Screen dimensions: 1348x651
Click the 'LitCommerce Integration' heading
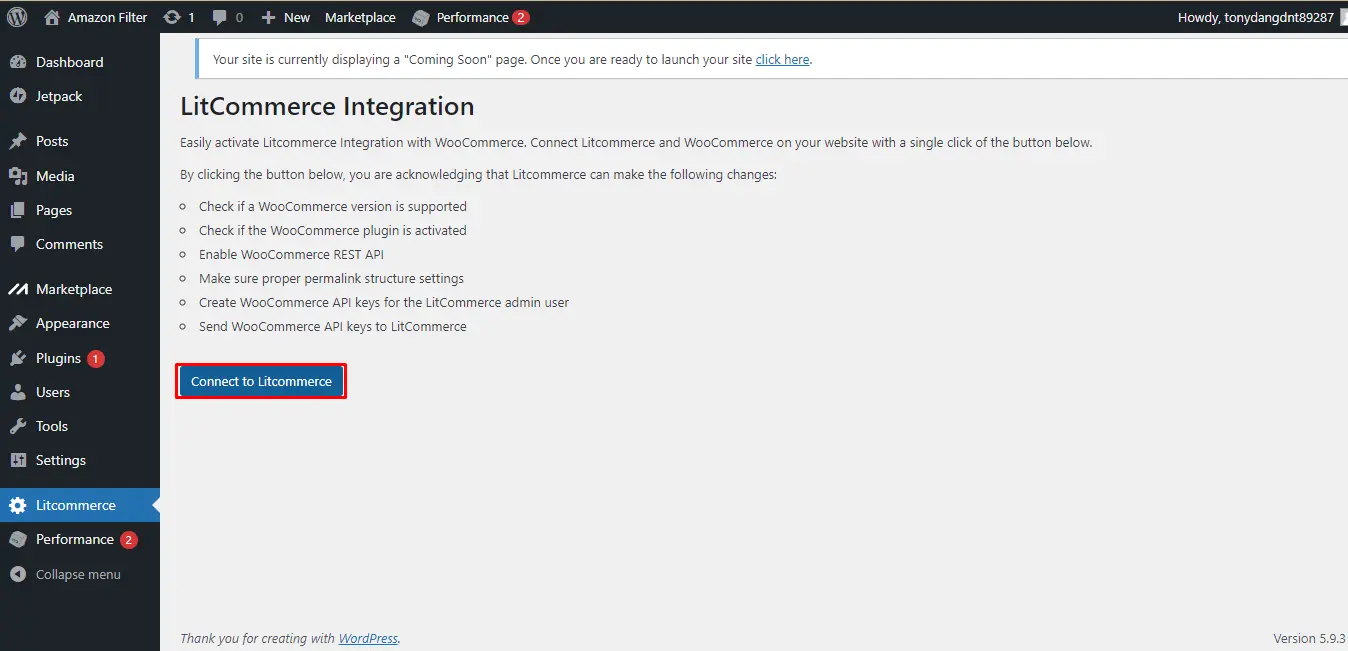click(327, 106)
